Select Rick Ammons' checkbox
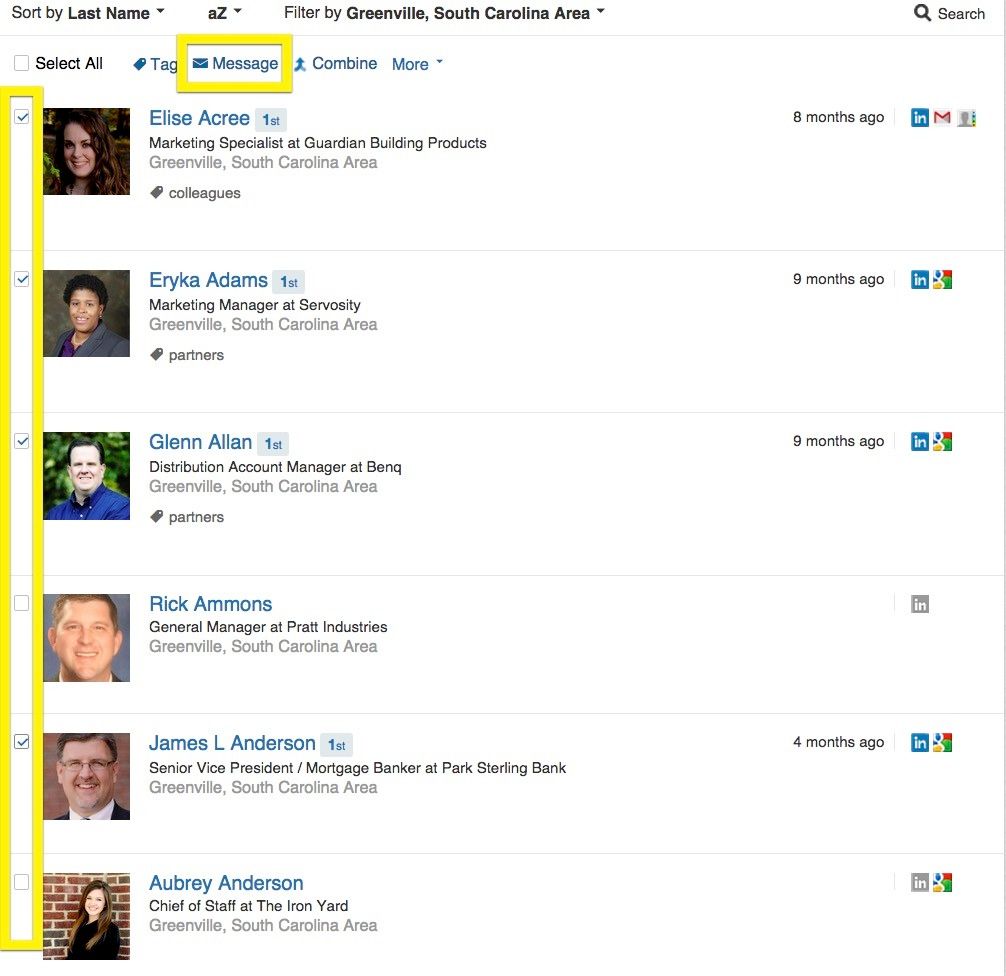 (22, 603)
